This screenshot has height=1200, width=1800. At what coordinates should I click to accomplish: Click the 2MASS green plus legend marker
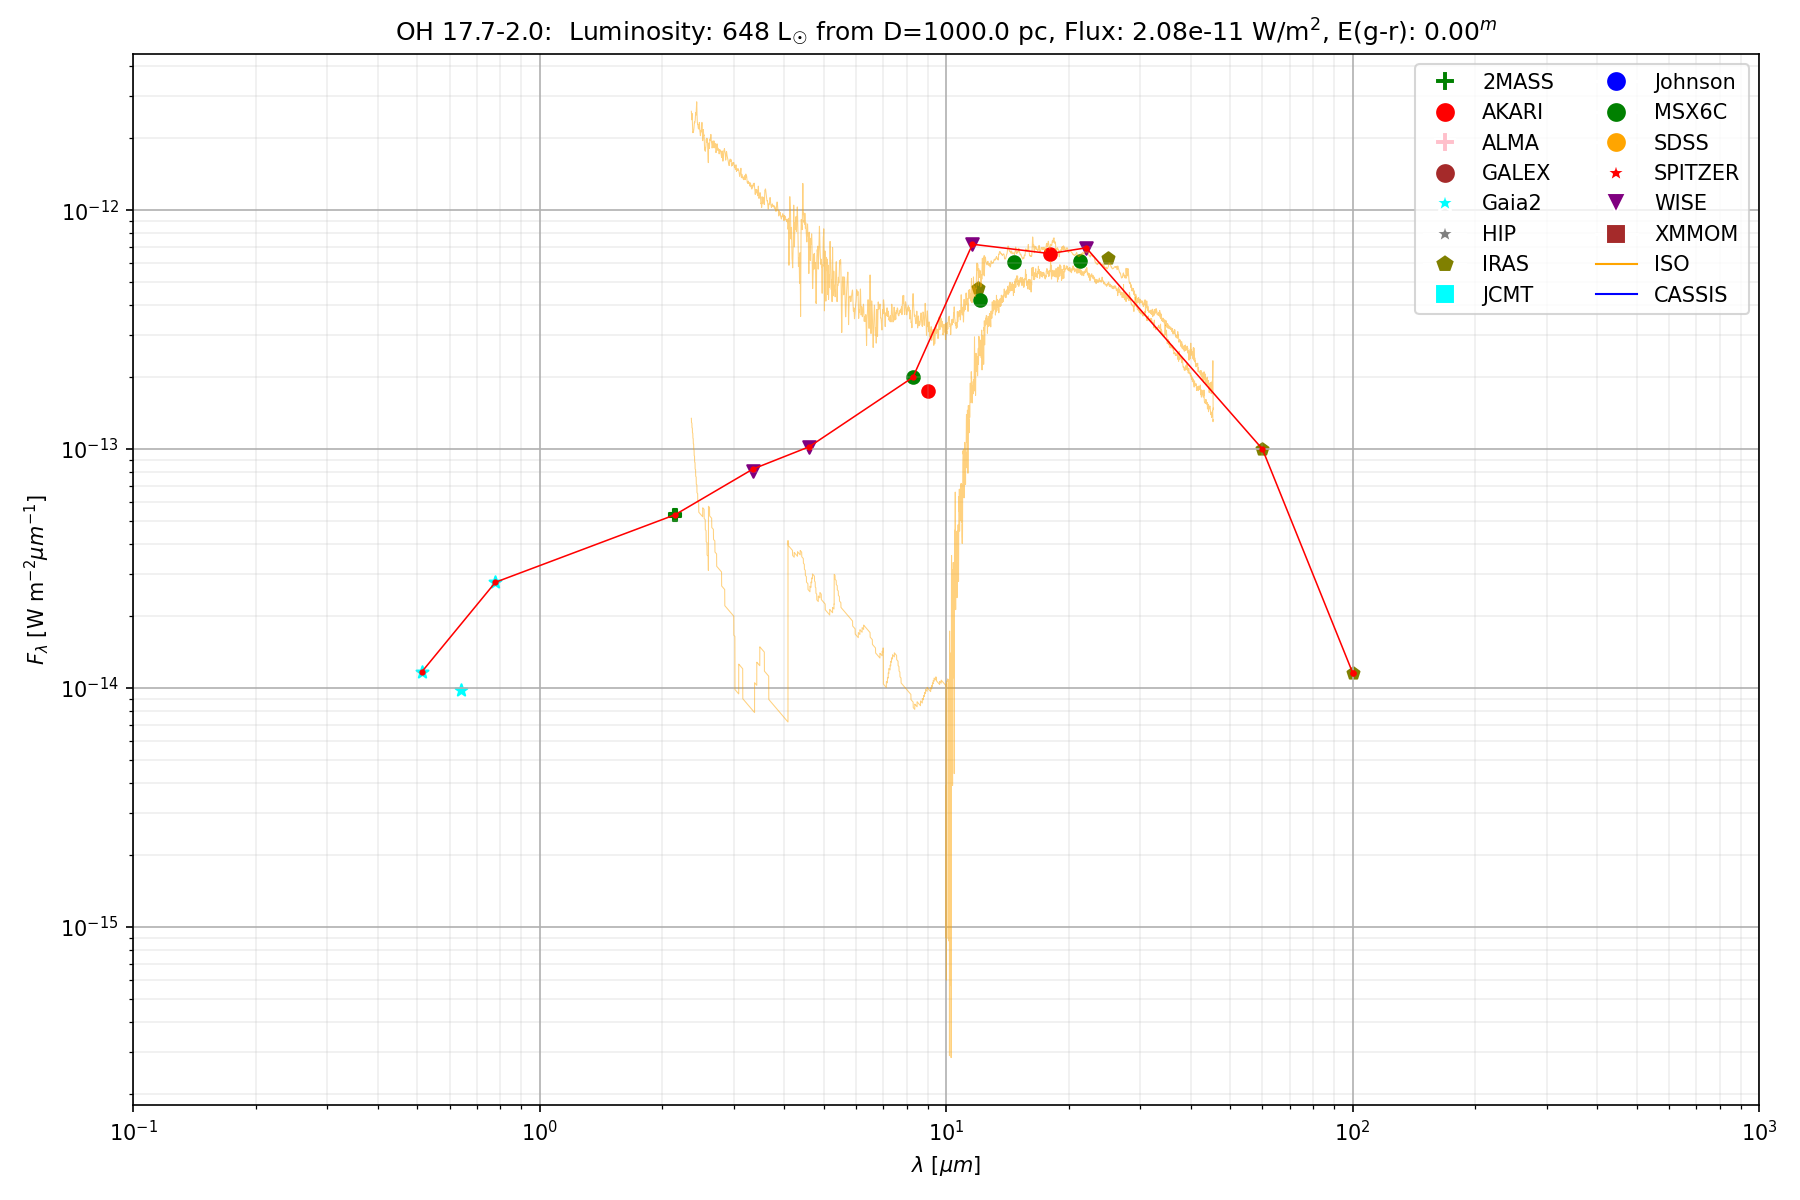click(x=1444, y=82)
